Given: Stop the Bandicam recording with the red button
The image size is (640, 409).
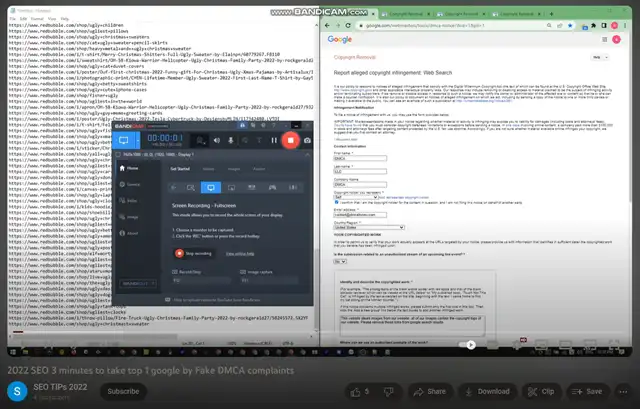Looking at the screenshot, I should pyautogui.click(x=291, y=141).
